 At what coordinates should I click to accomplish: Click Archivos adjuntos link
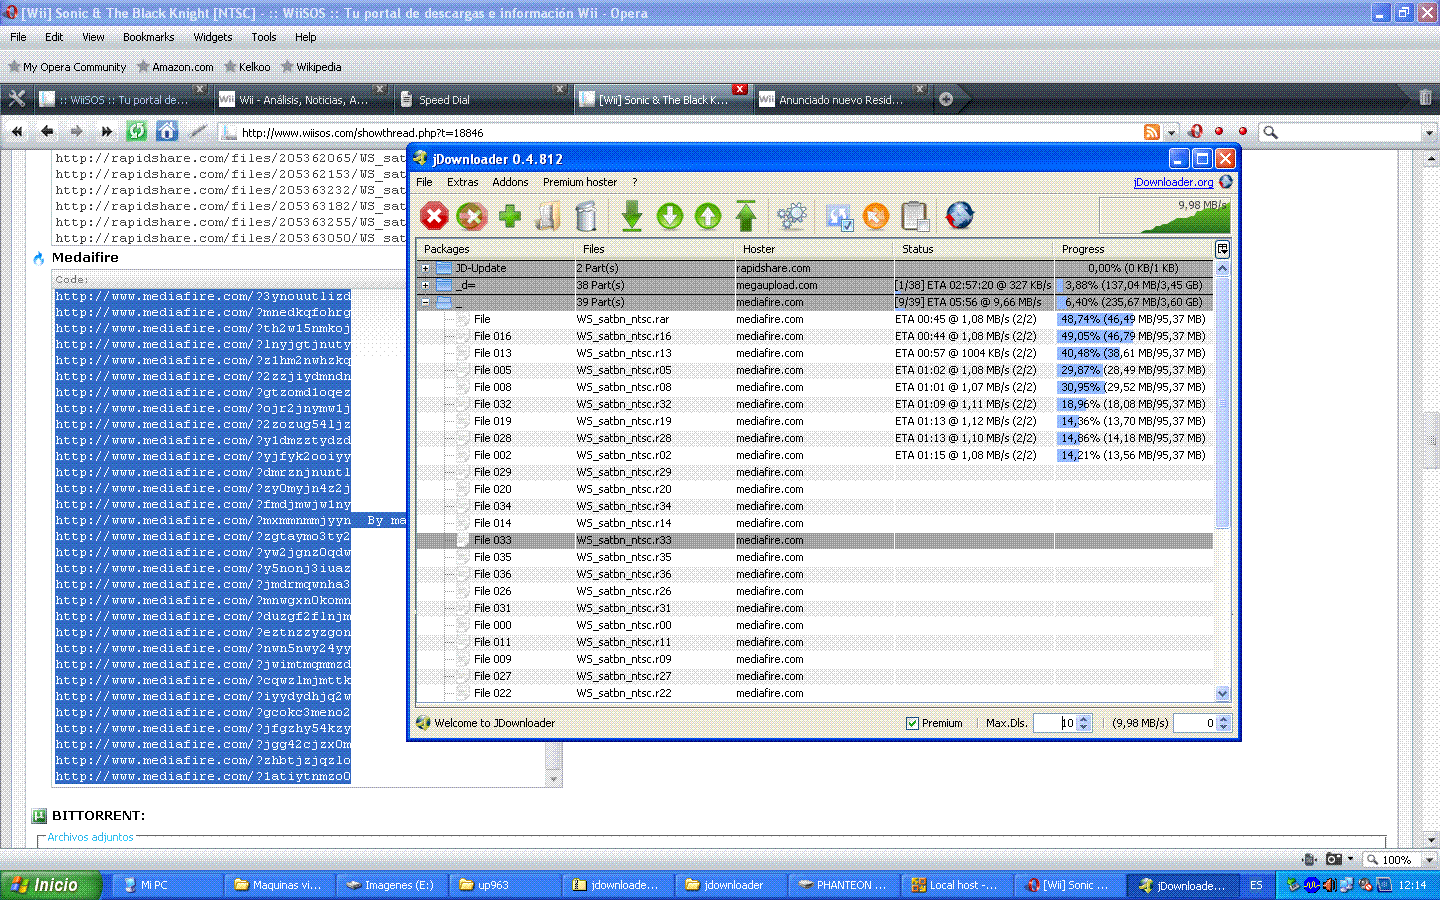[90, 837]
